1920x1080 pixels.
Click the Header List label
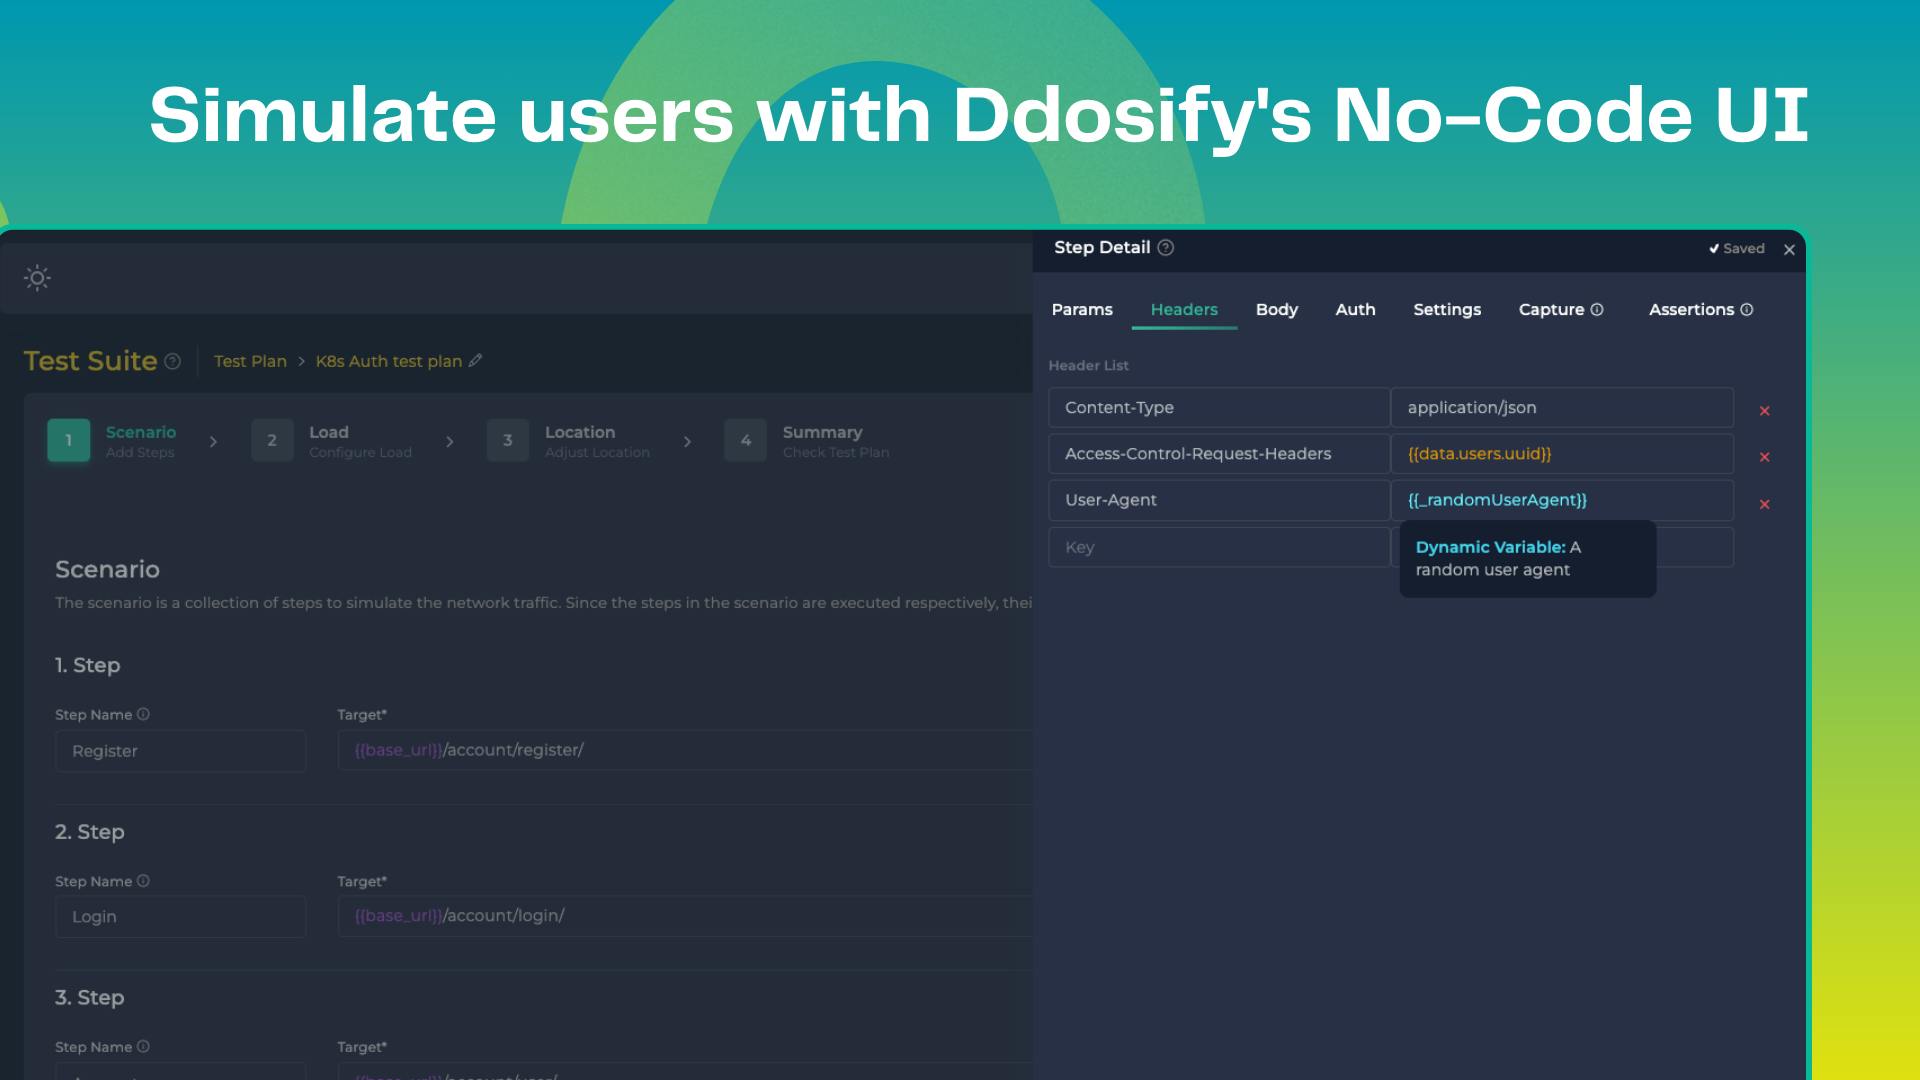tap(1088, 366)
